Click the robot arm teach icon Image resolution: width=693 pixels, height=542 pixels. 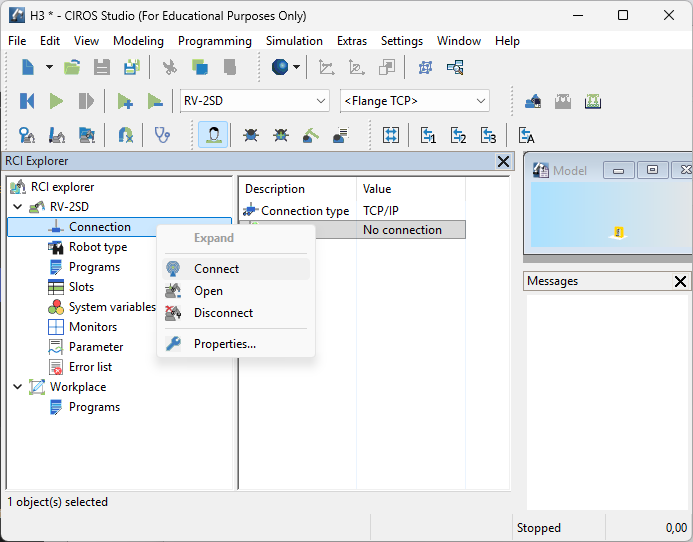click(x=311, y=135)
